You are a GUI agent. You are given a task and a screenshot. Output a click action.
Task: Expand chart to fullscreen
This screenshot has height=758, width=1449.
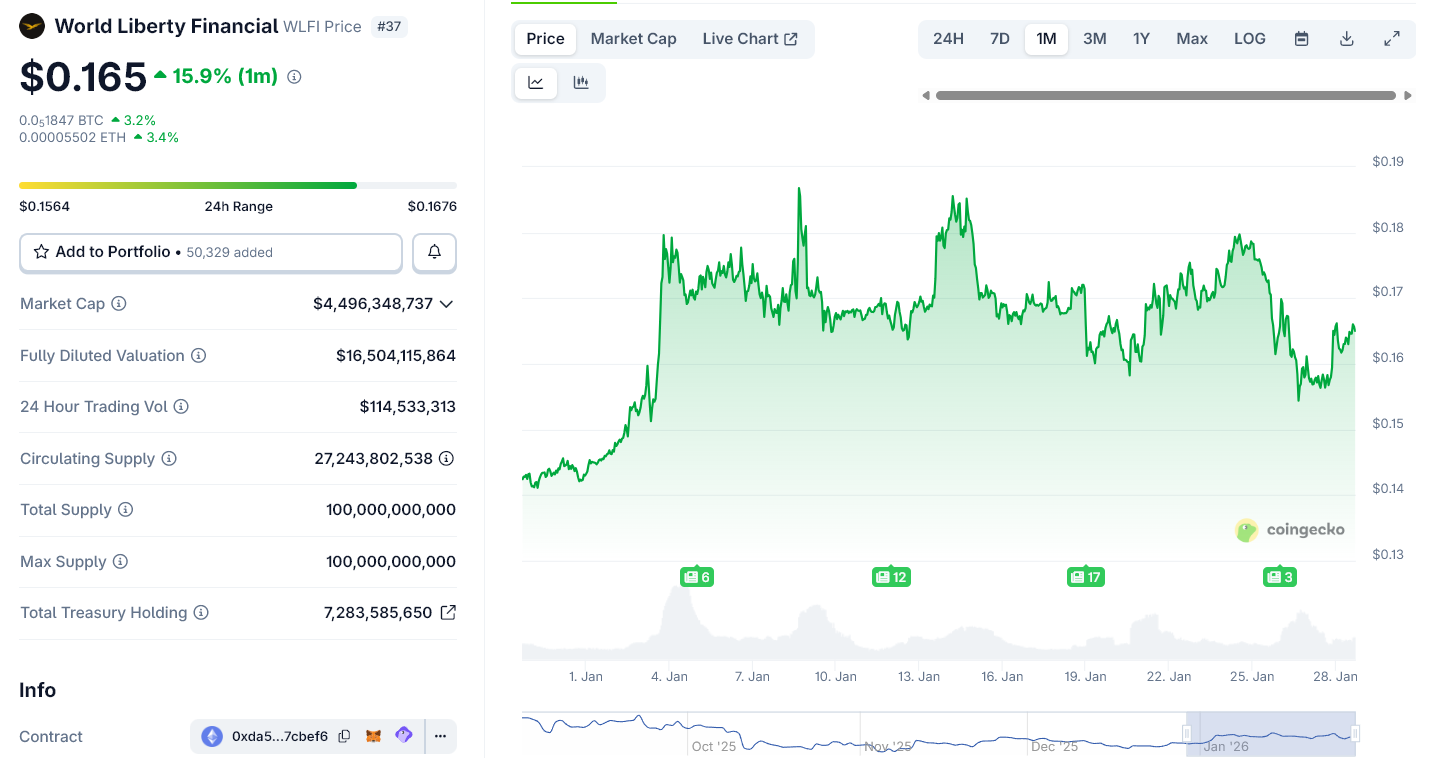(x=1391, y=39)
